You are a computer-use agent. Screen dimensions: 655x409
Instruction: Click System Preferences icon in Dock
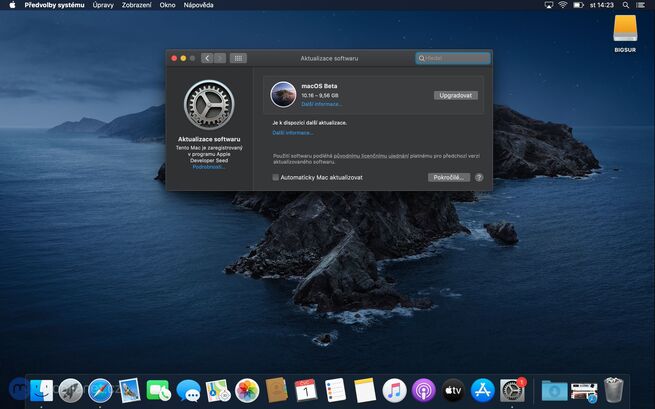(x=512, y=391)
